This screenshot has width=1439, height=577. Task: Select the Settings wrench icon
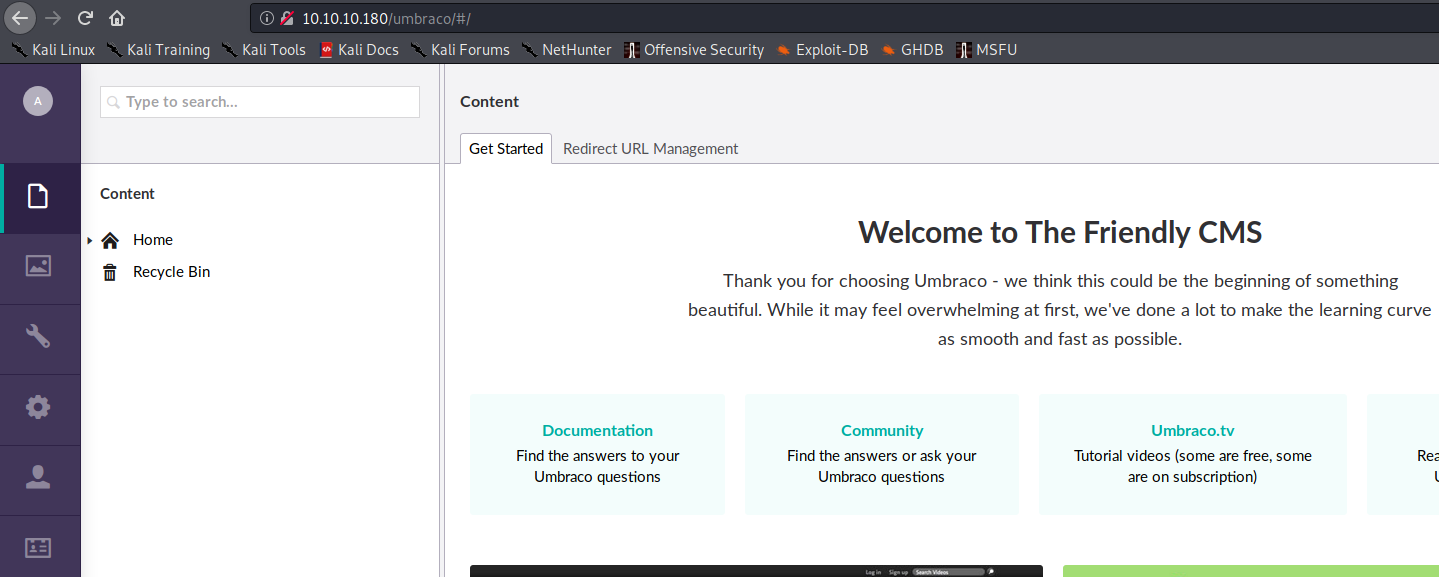[x=40, y=338]
